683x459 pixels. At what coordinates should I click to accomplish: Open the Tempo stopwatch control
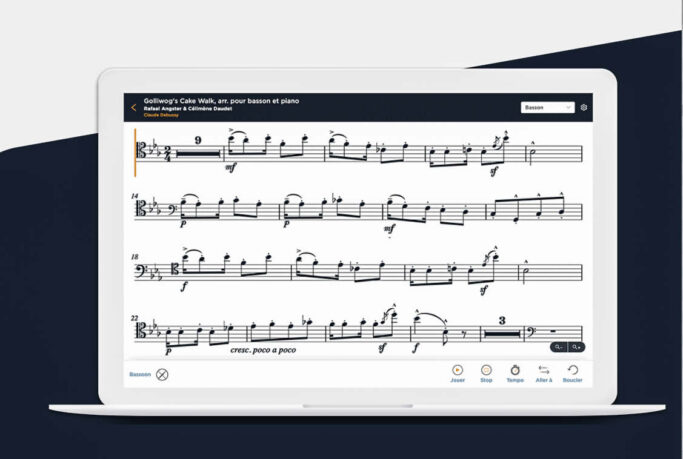[x=515, y=373]
